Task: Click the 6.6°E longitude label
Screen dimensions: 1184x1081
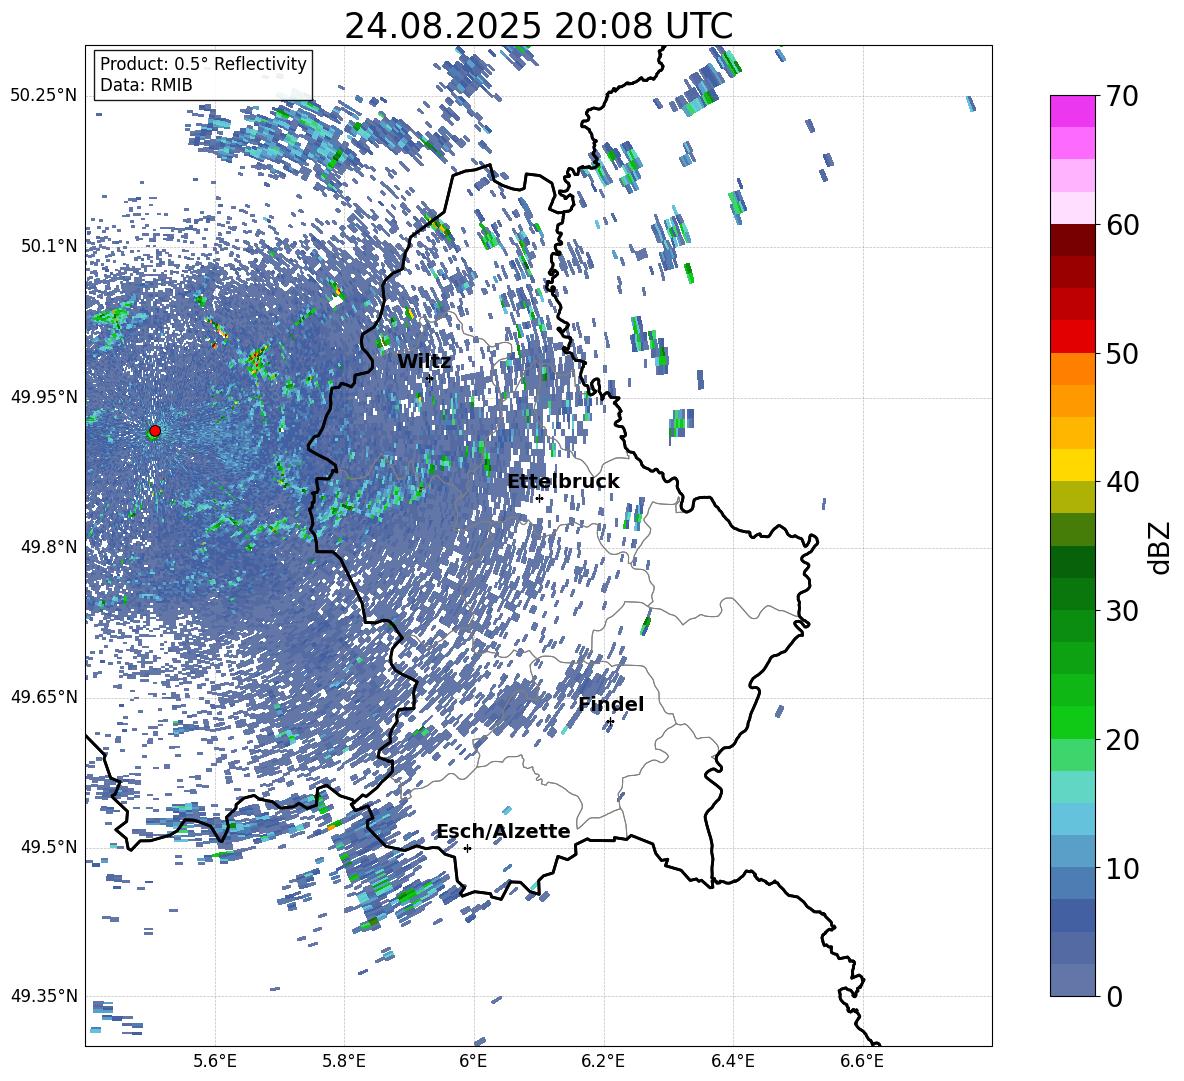Action: tap(862, 1061)
